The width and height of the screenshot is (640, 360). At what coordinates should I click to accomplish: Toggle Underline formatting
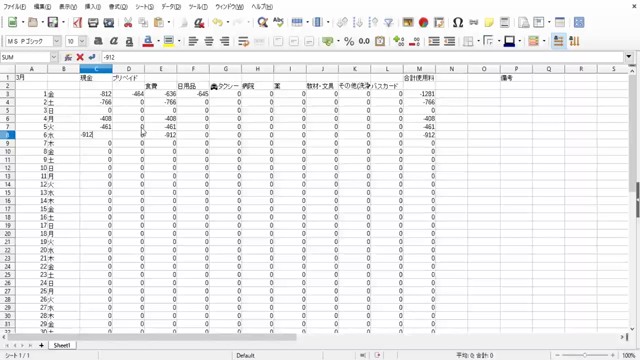(x=129, y=41)
